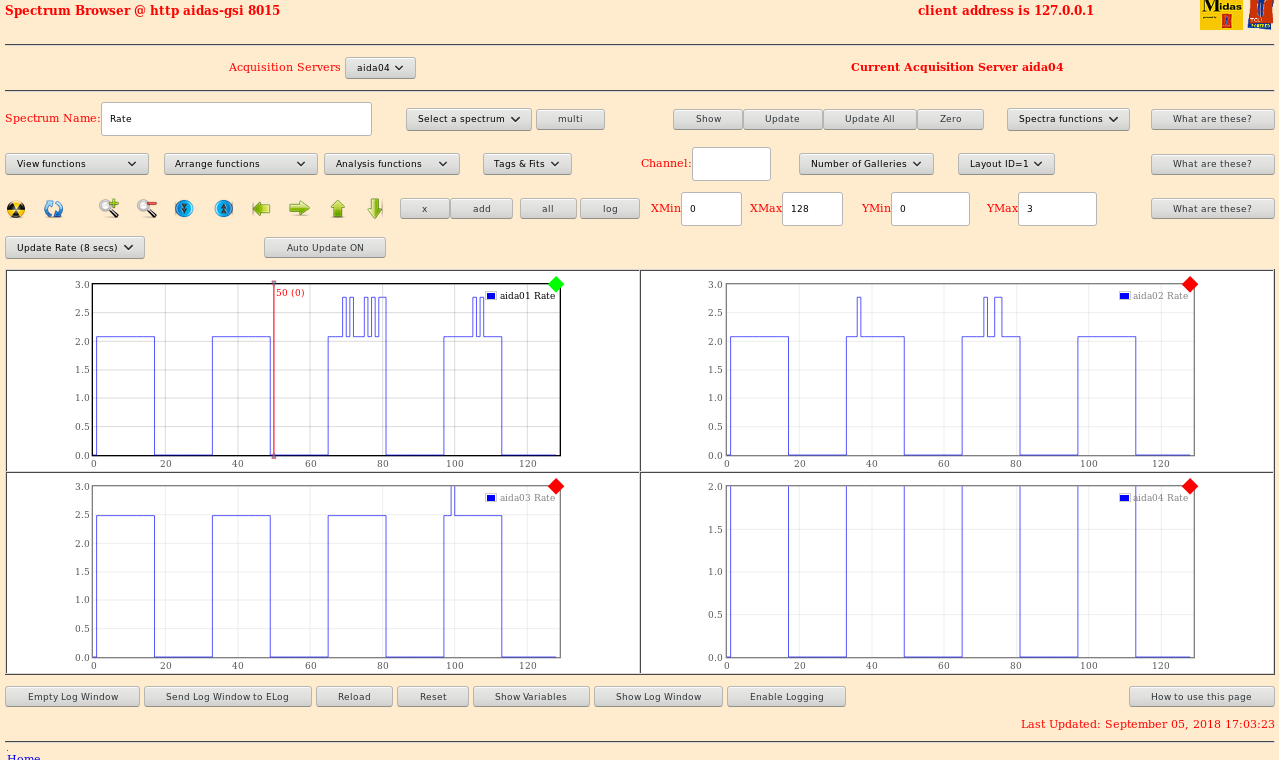Click the radiation symbol icon
Screen dimensions: 1279x760
(x=16, y=209)
